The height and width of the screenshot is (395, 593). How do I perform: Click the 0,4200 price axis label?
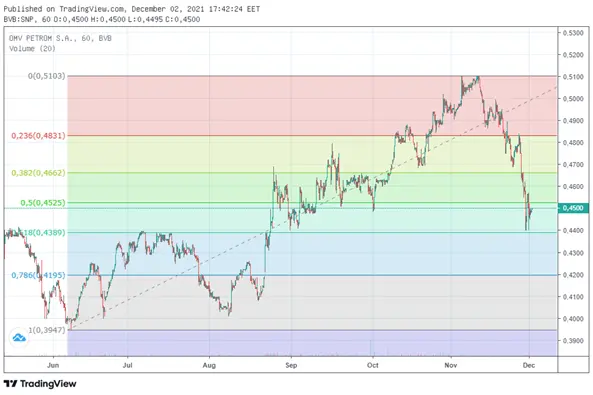click(573, 275)
